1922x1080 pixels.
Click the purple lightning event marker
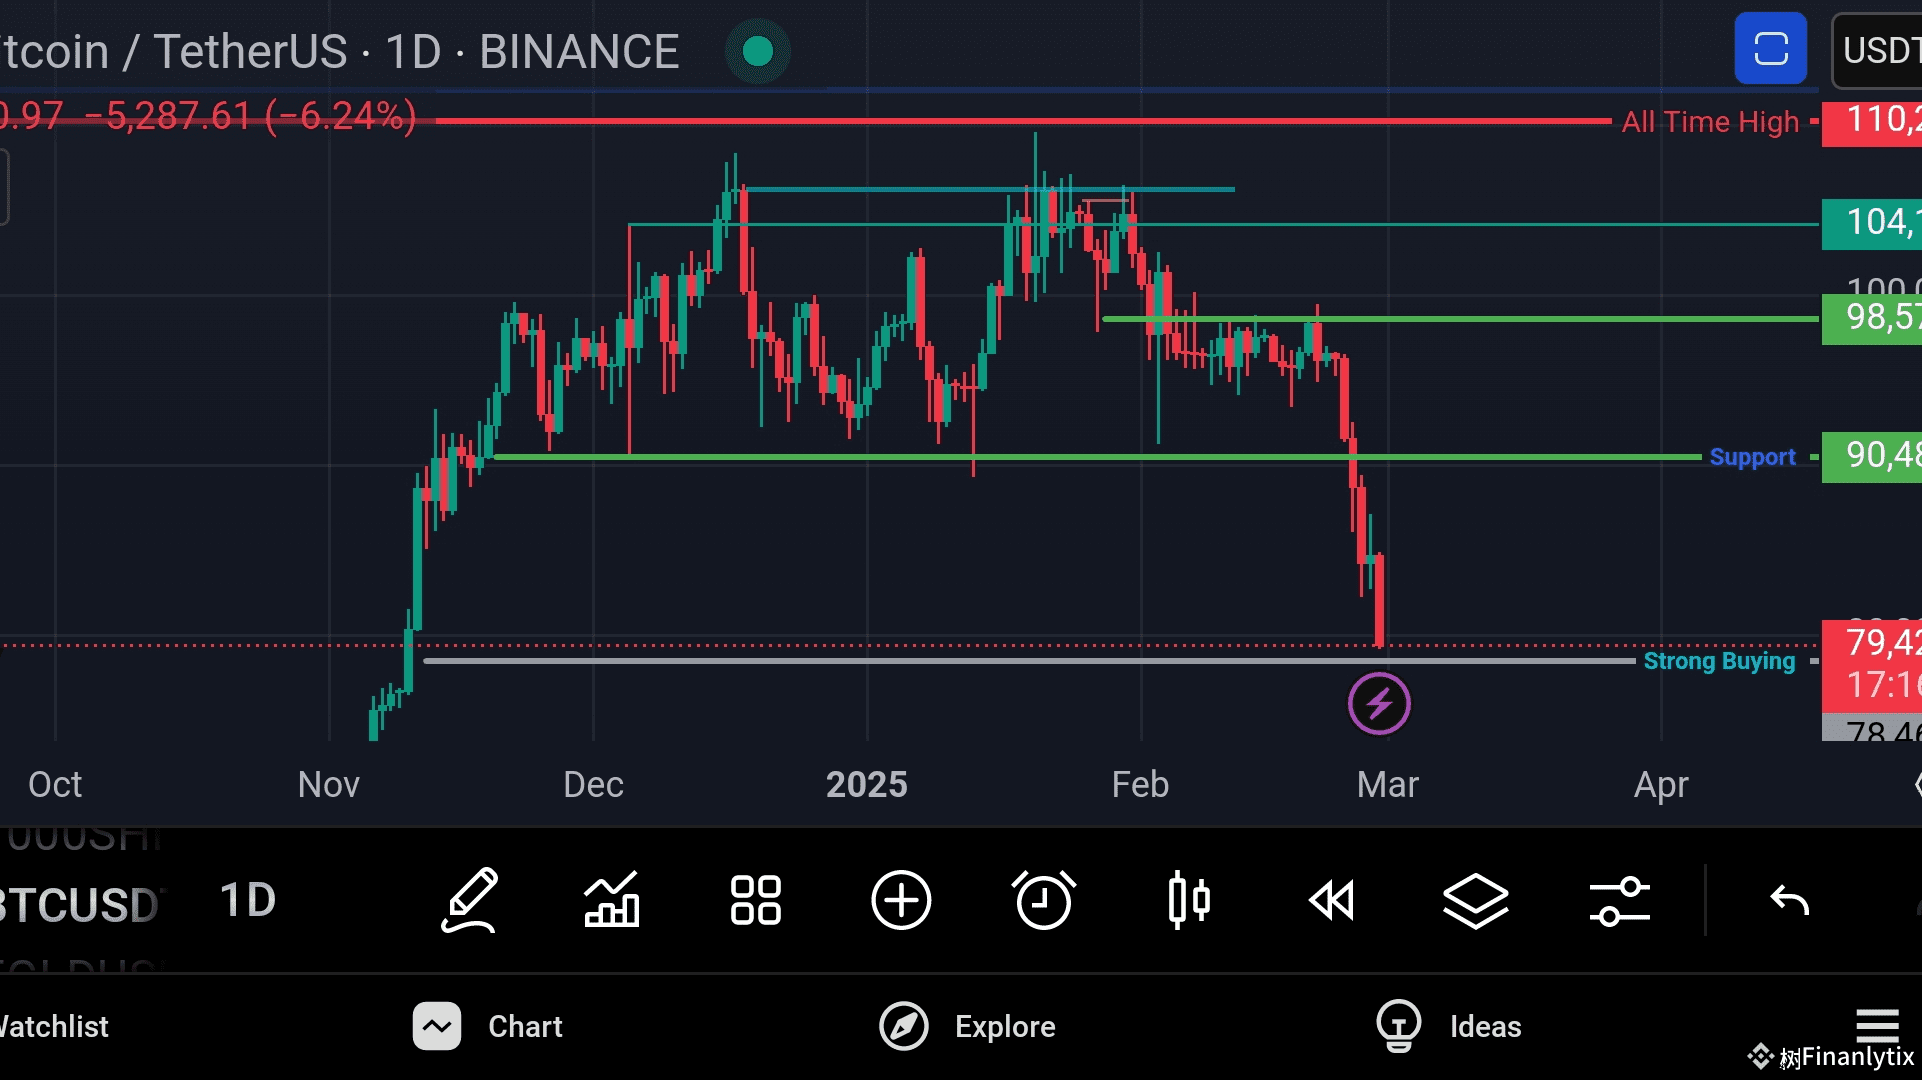pyautogui.click(x=1379, y=704)
